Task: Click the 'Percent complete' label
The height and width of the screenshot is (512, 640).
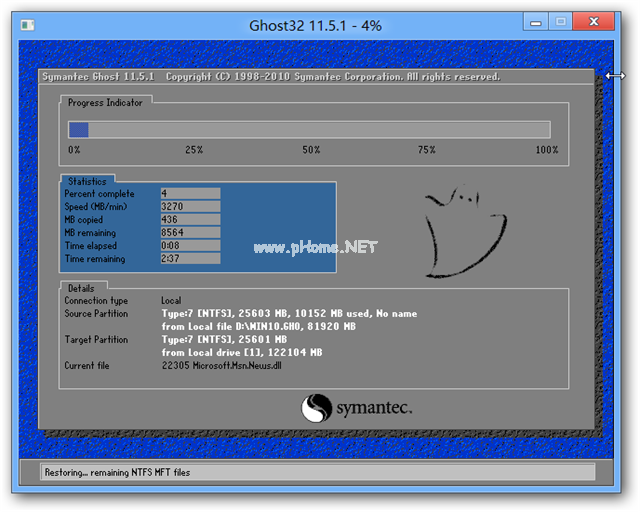Action: [99, 194]
